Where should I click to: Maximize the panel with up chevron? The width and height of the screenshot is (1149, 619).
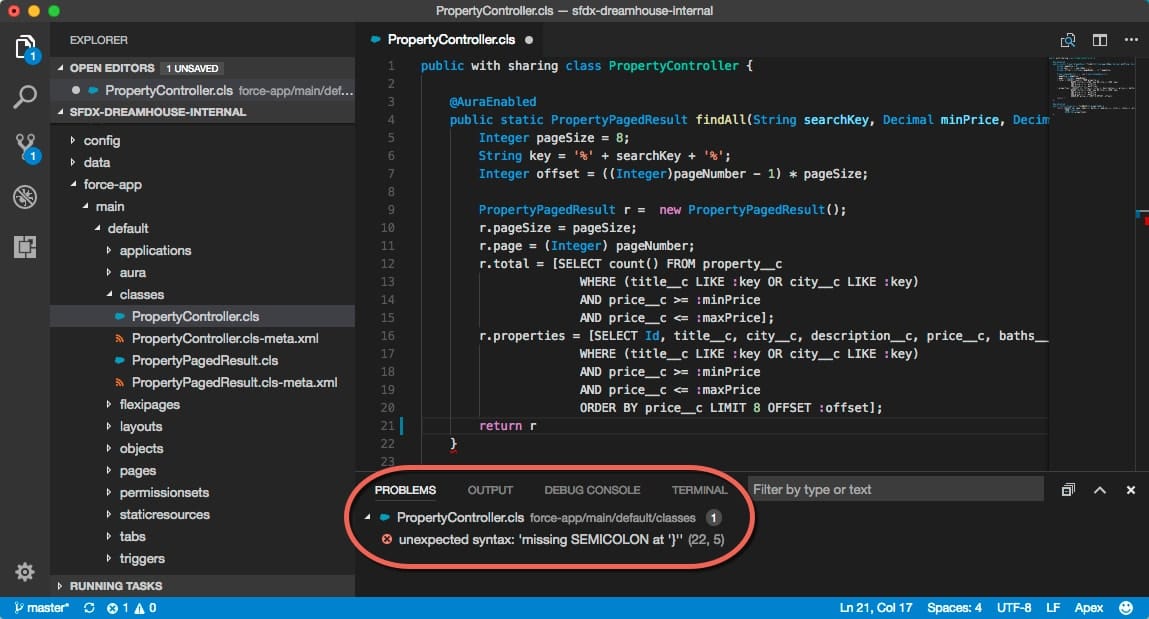[1100, 490]
